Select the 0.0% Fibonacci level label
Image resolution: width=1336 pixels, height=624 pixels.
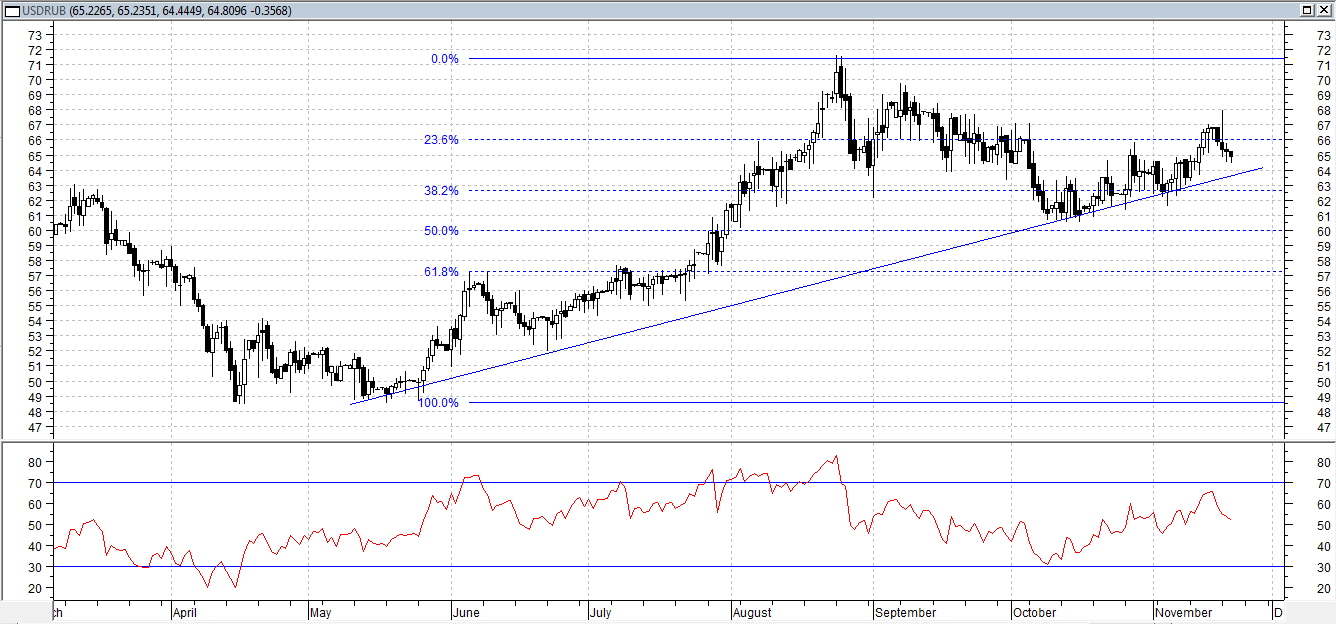pos(444,59)
